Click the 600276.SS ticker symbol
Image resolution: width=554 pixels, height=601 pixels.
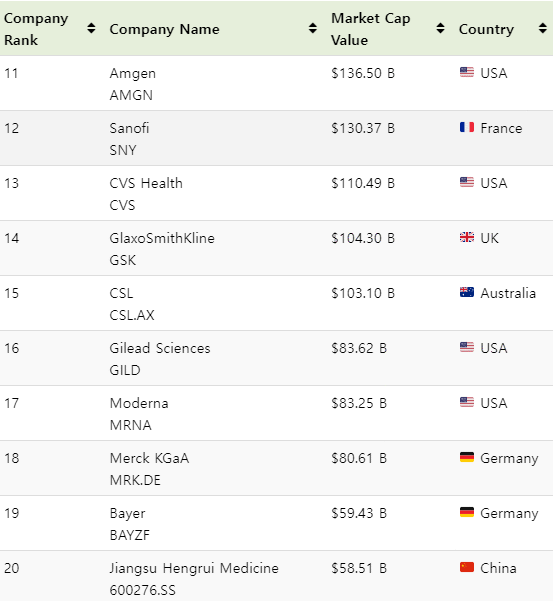142,590
